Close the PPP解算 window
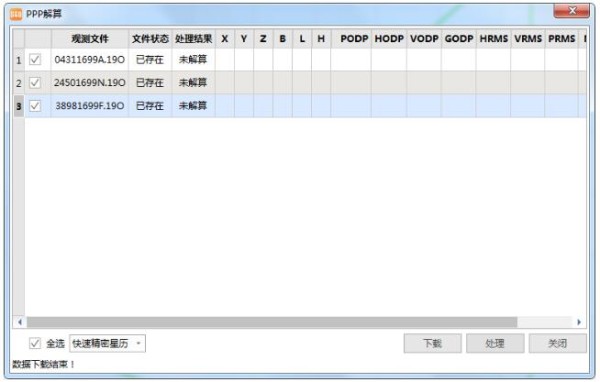This screenshot has height=382, width=600. [572, 11]
